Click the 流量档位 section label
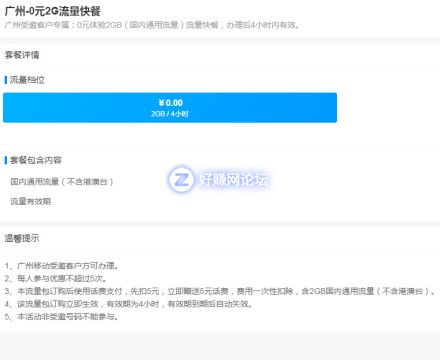Image resolution: width=440 pixels, height=360 pixels. pos(27,80)
